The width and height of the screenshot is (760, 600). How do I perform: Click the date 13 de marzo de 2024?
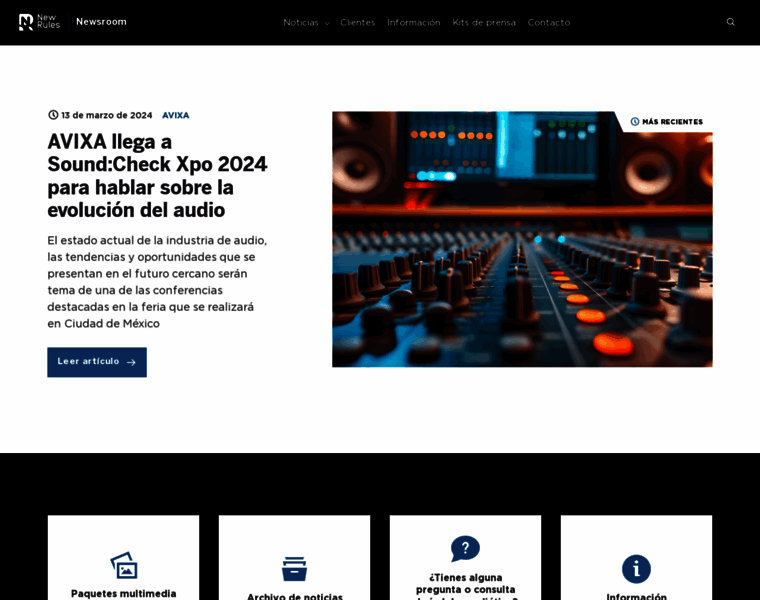pos(107,115)
